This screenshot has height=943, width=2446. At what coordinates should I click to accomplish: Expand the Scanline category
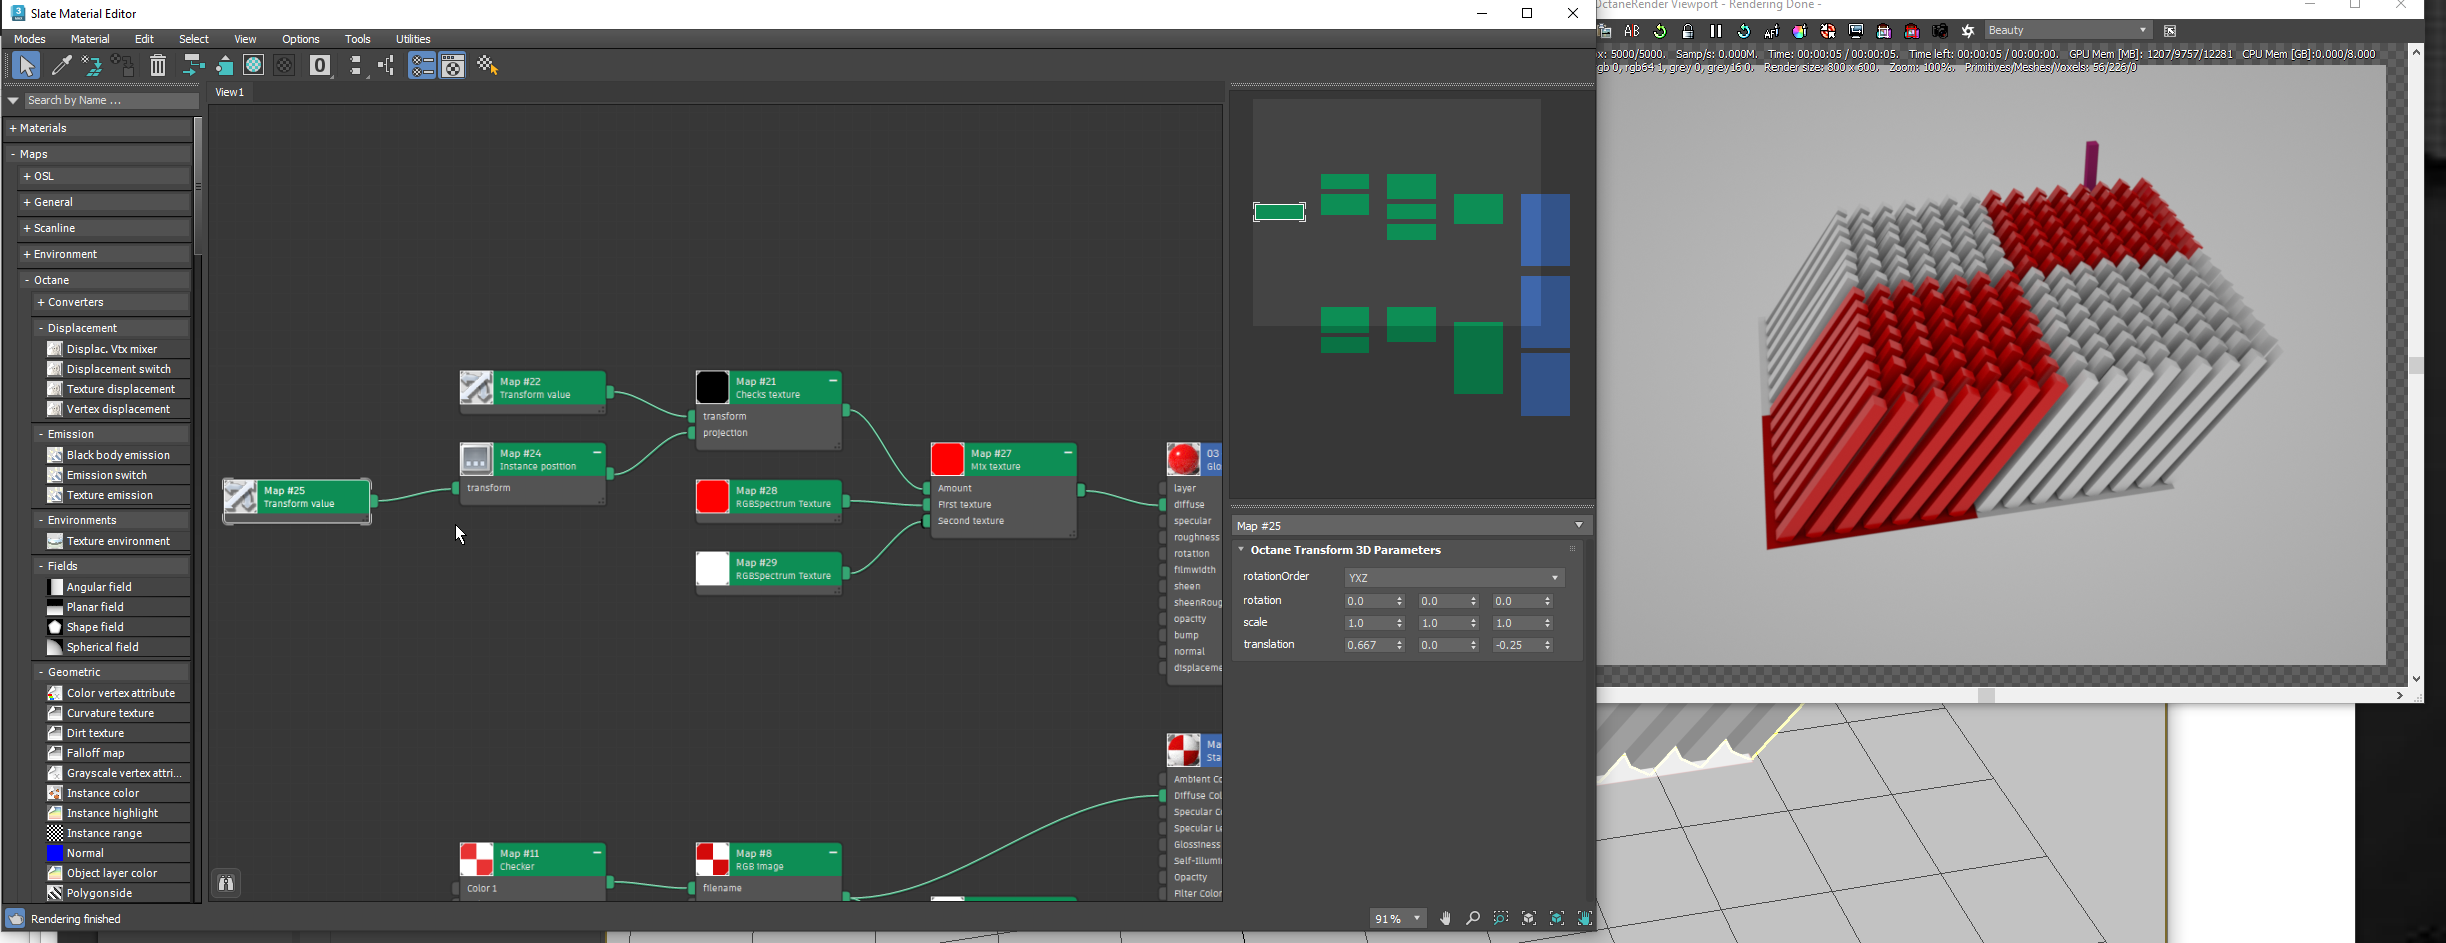[x=105, y=228]
